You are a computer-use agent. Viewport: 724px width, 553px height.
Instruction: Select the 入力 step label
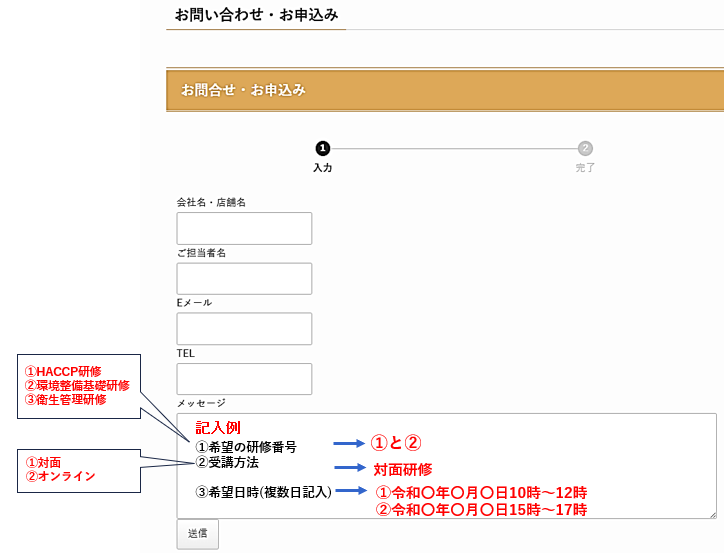pyautogui.click(x=322, y=168)
